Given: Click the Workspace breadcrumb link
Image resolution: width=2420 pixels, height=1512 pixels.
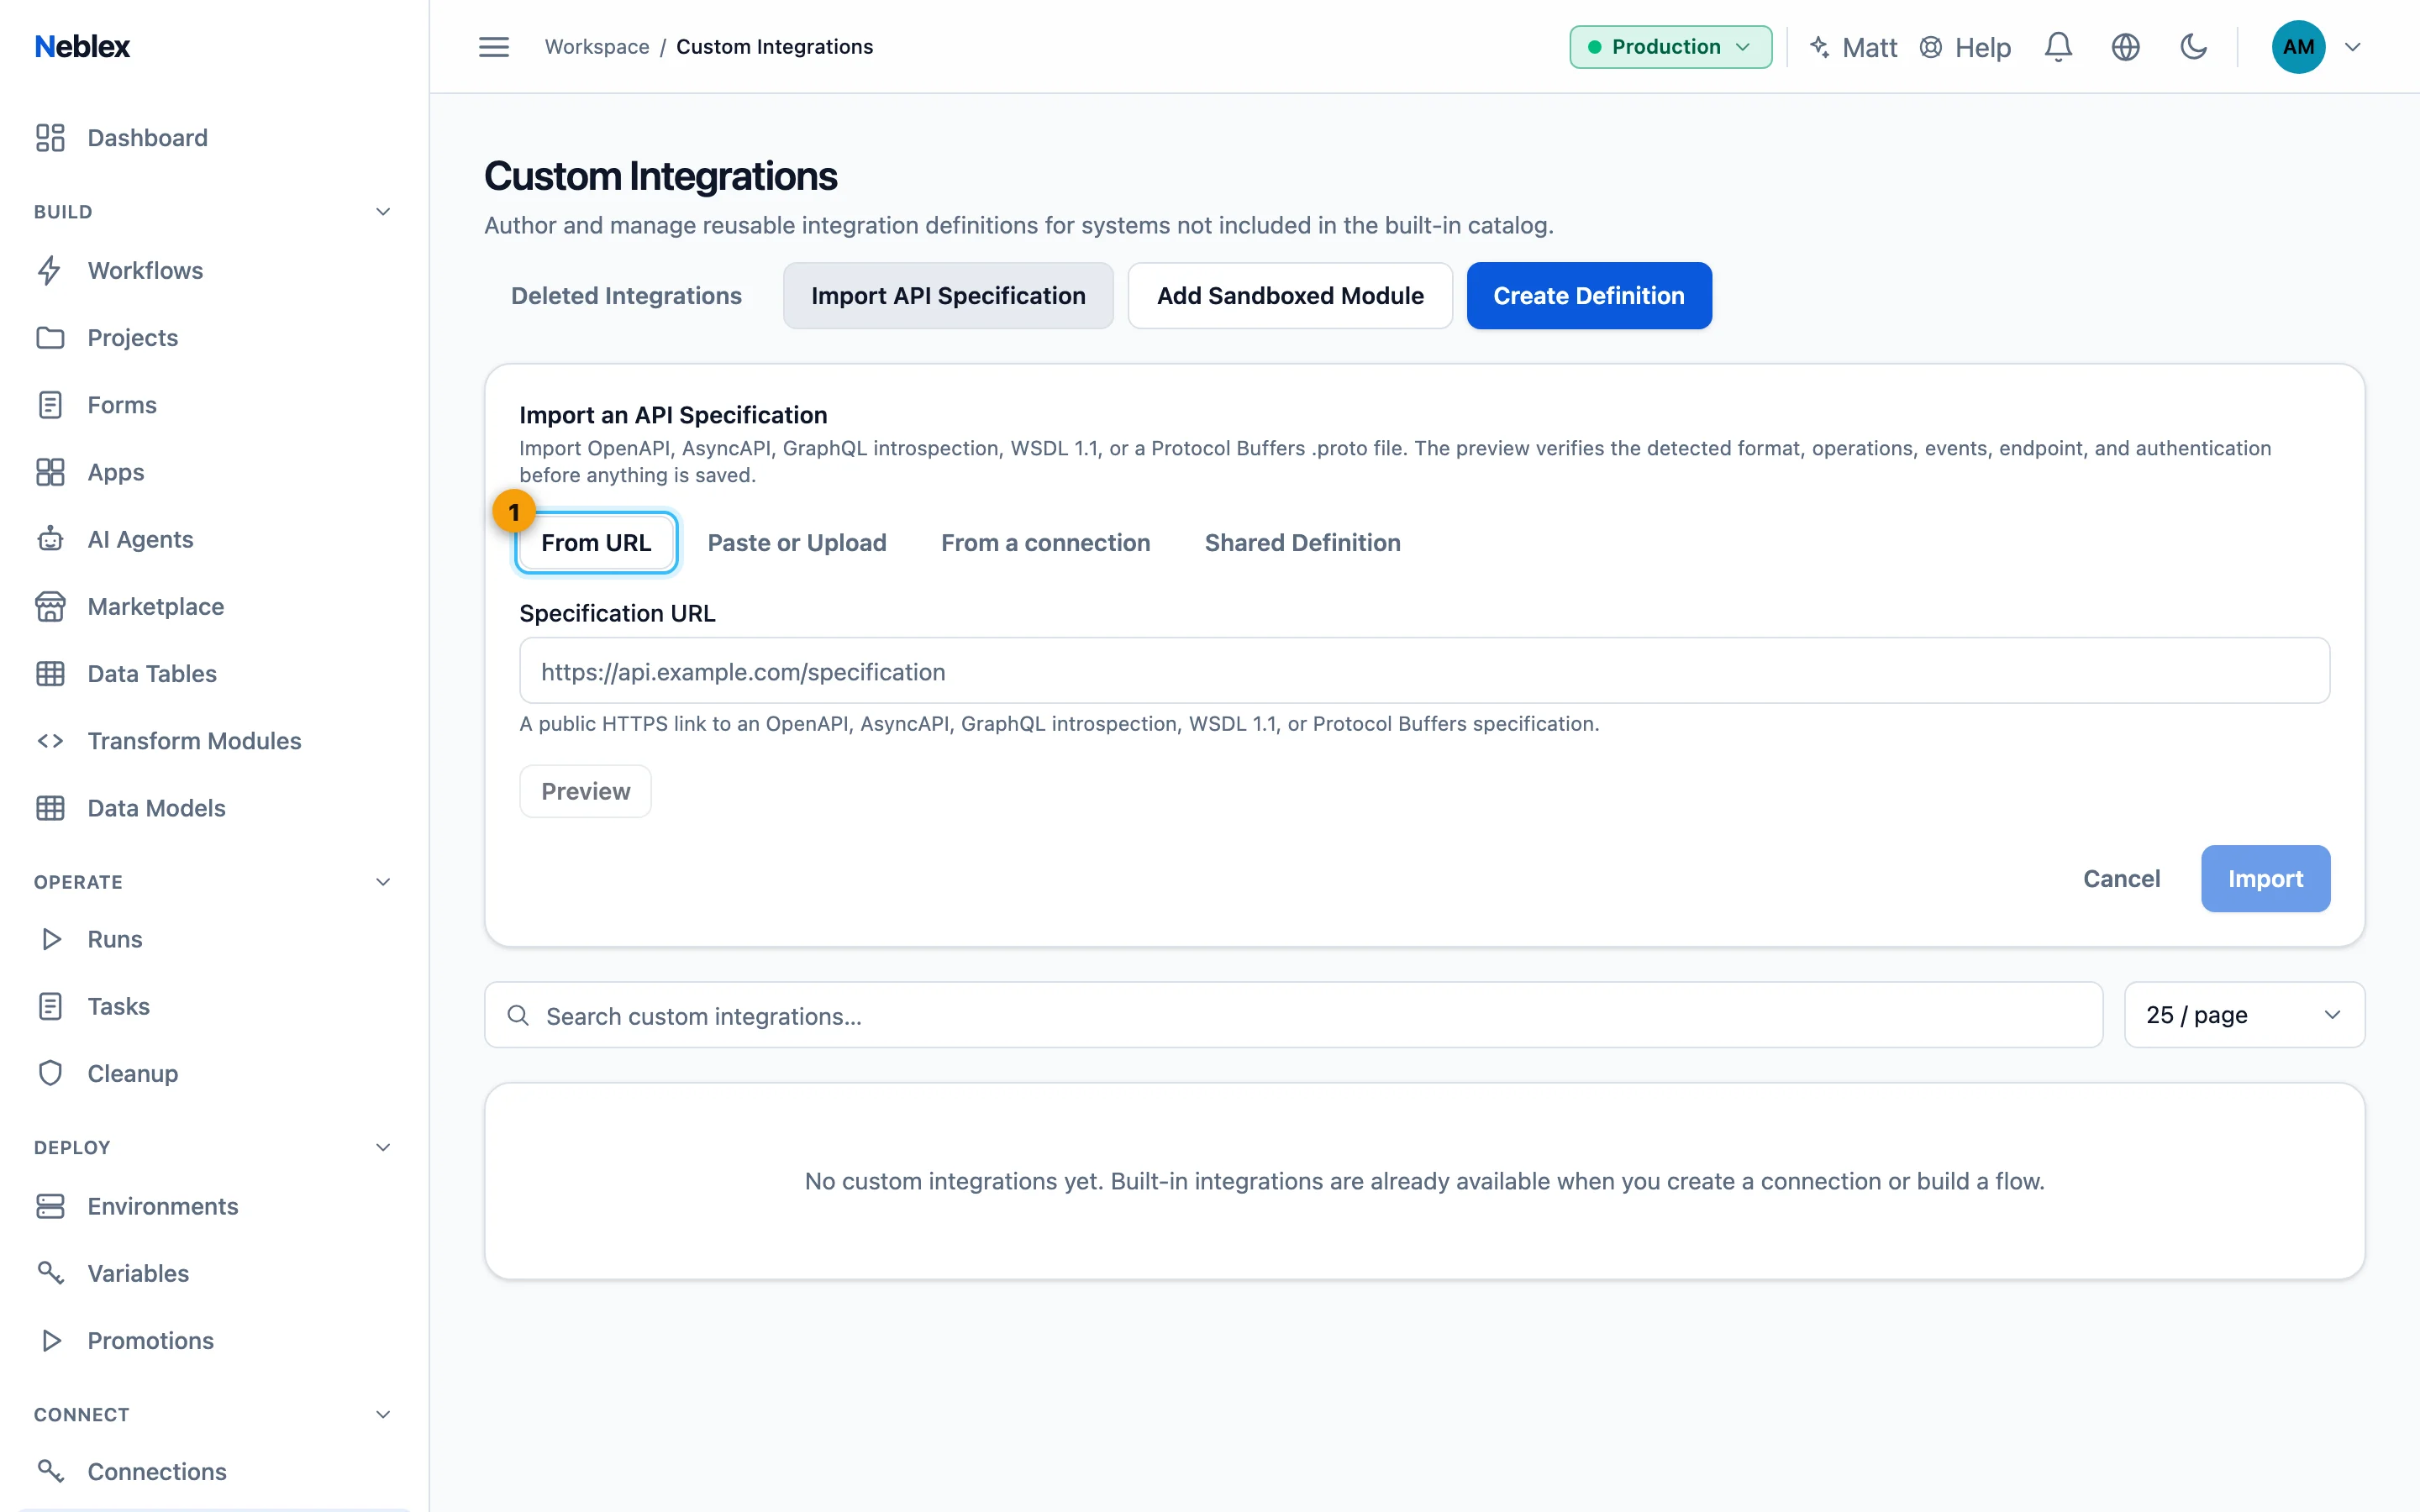Looking at the screenshot, I should pos(597,47).
